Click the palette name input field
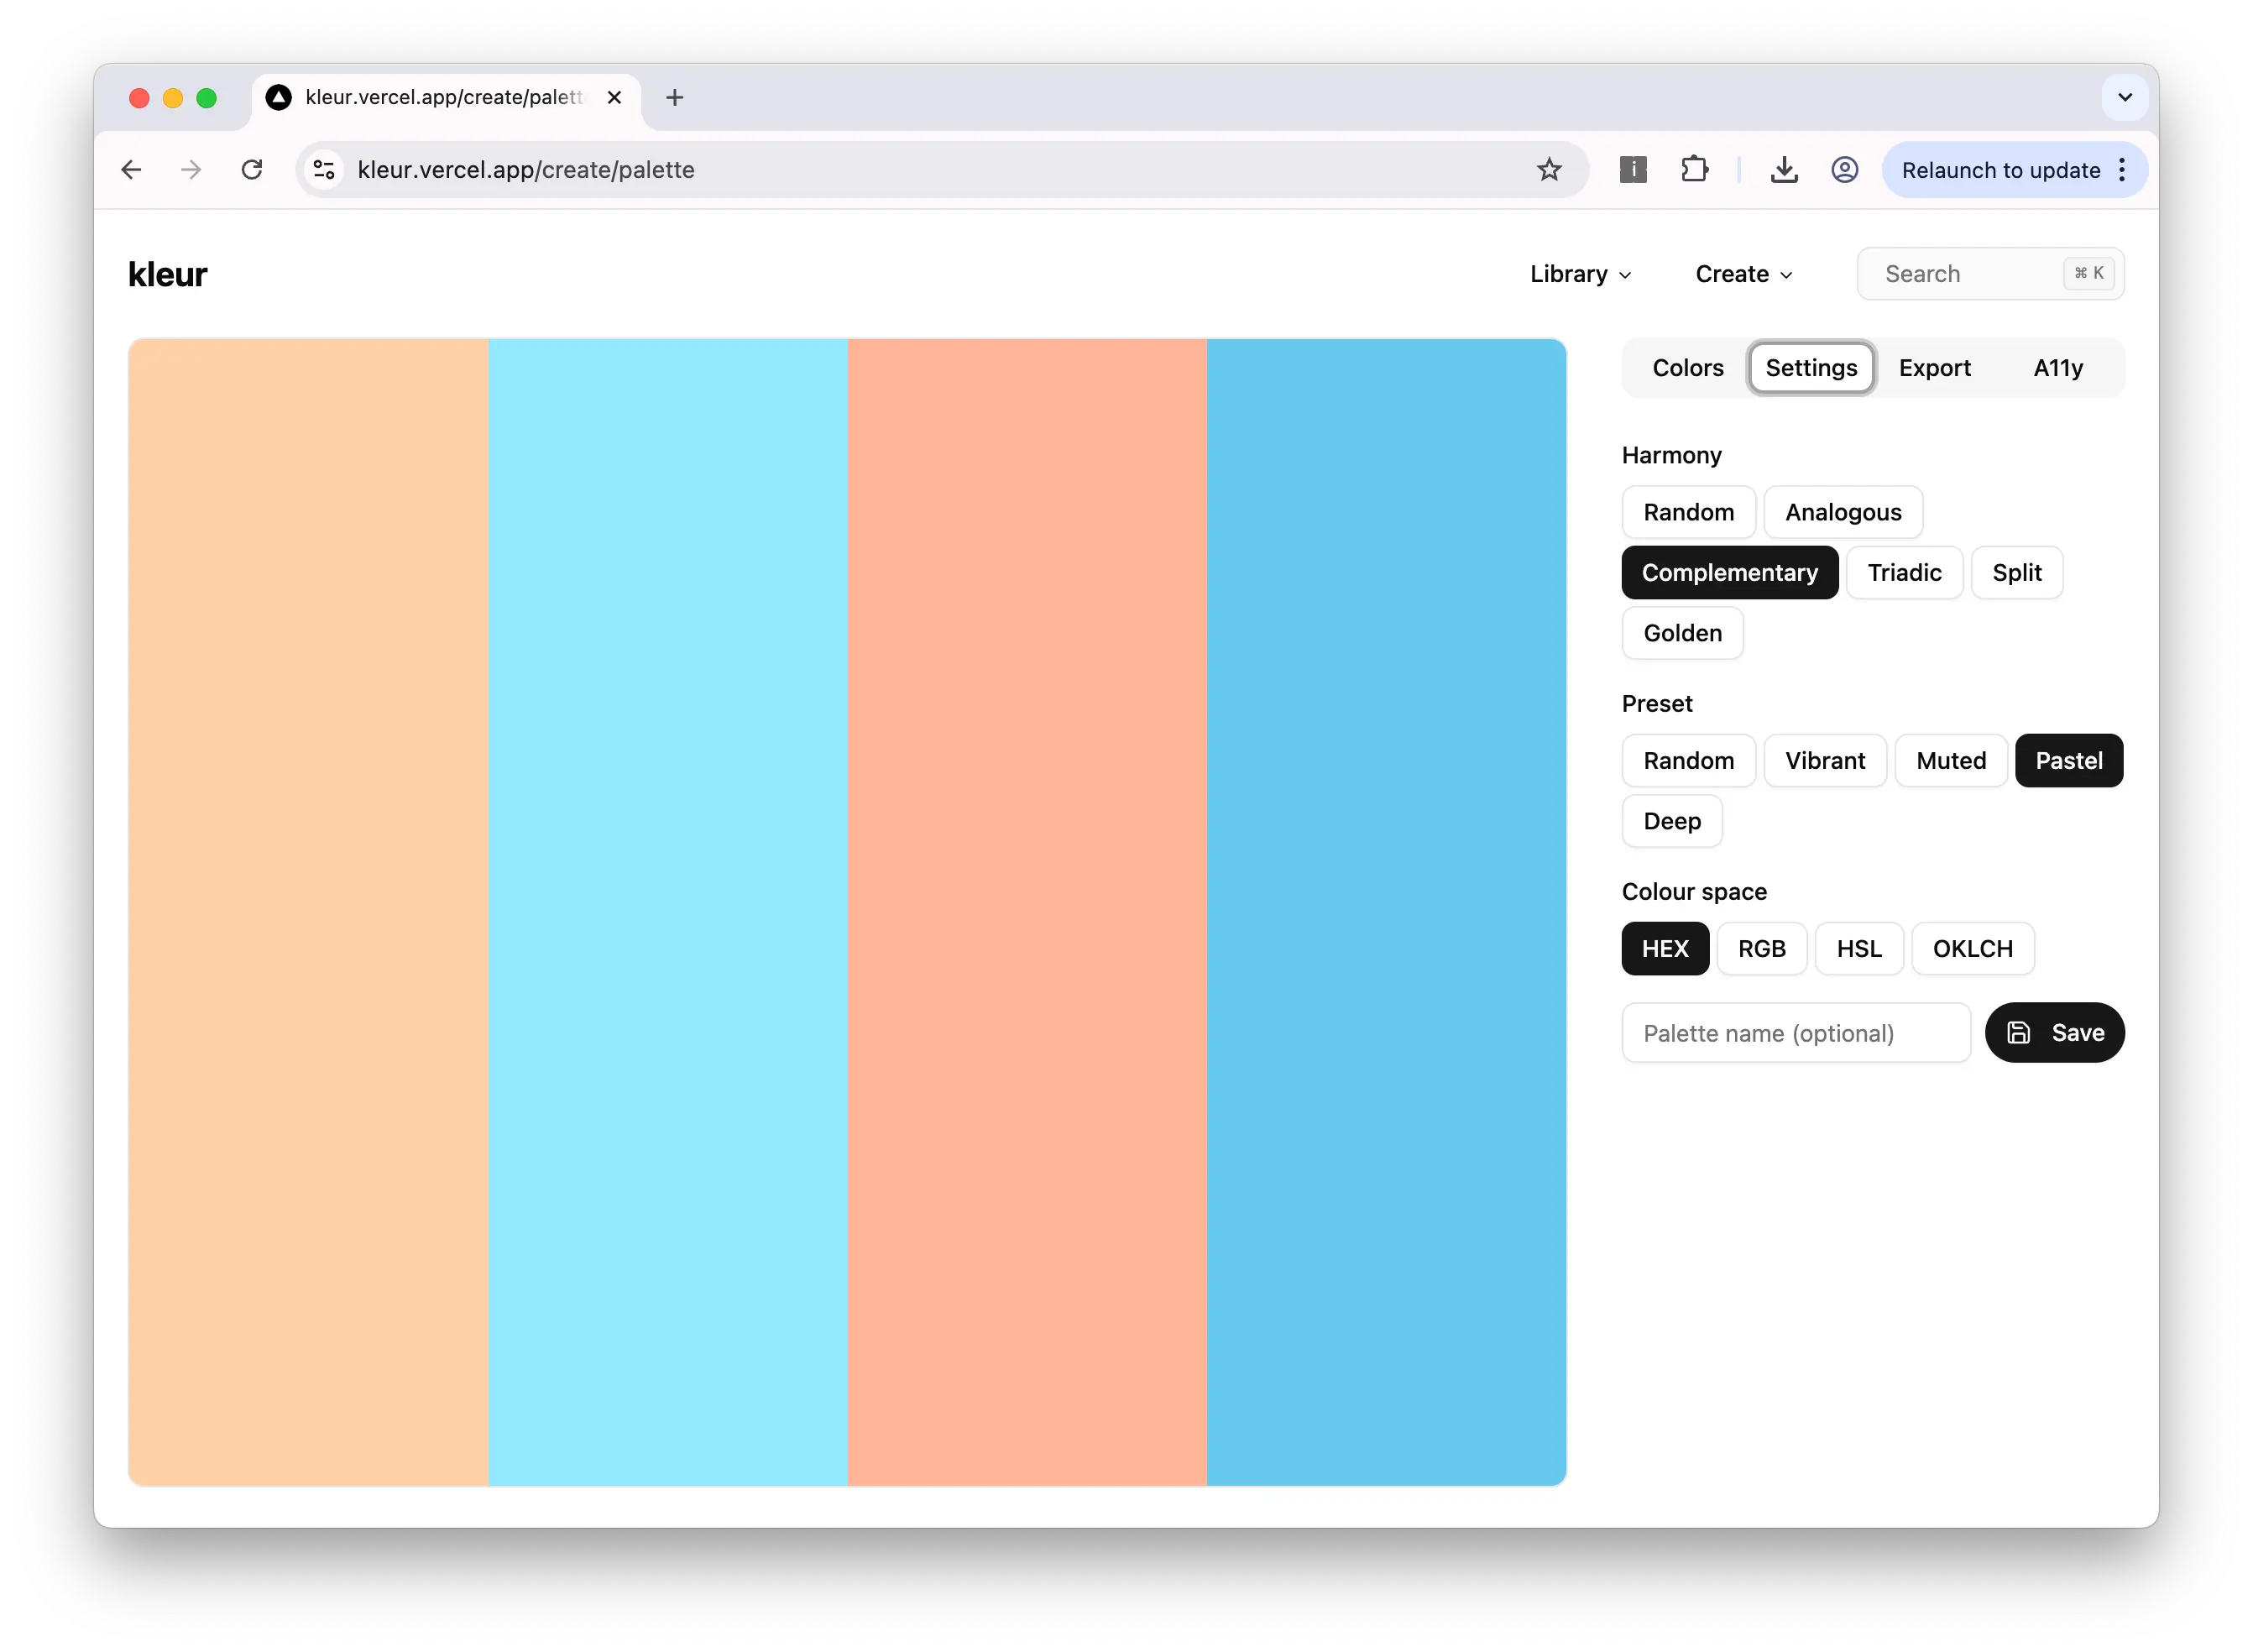This screenshot has height=1652, width=2253. pos(1795,1032)
